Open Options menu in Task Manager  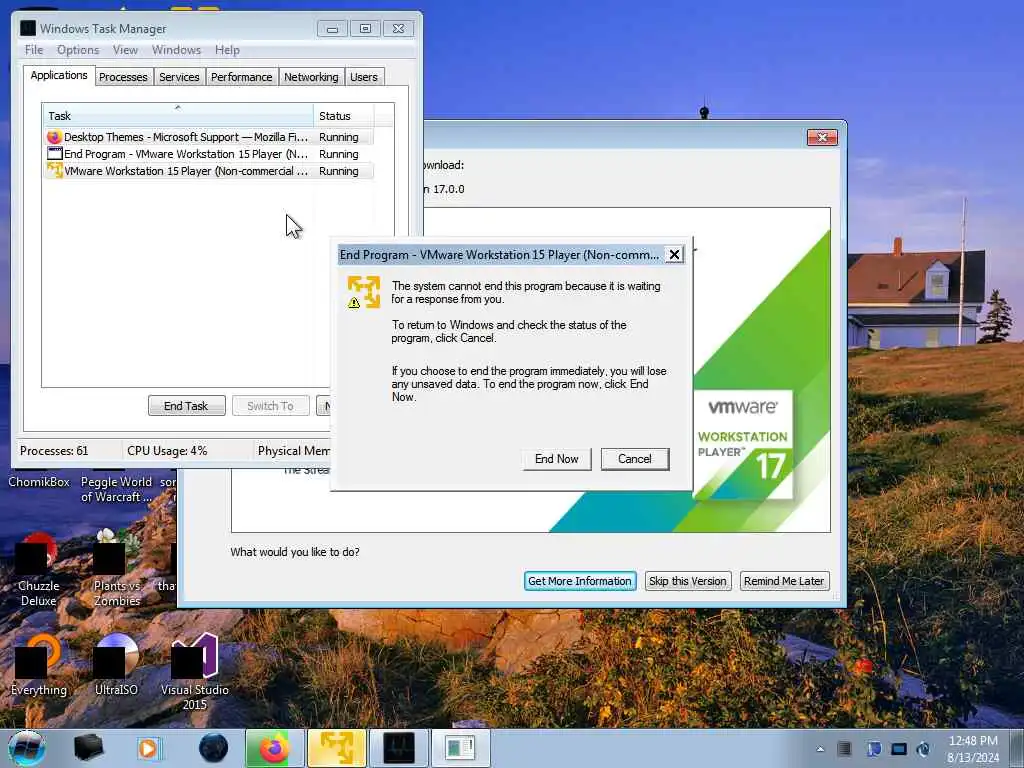(78, 50)
